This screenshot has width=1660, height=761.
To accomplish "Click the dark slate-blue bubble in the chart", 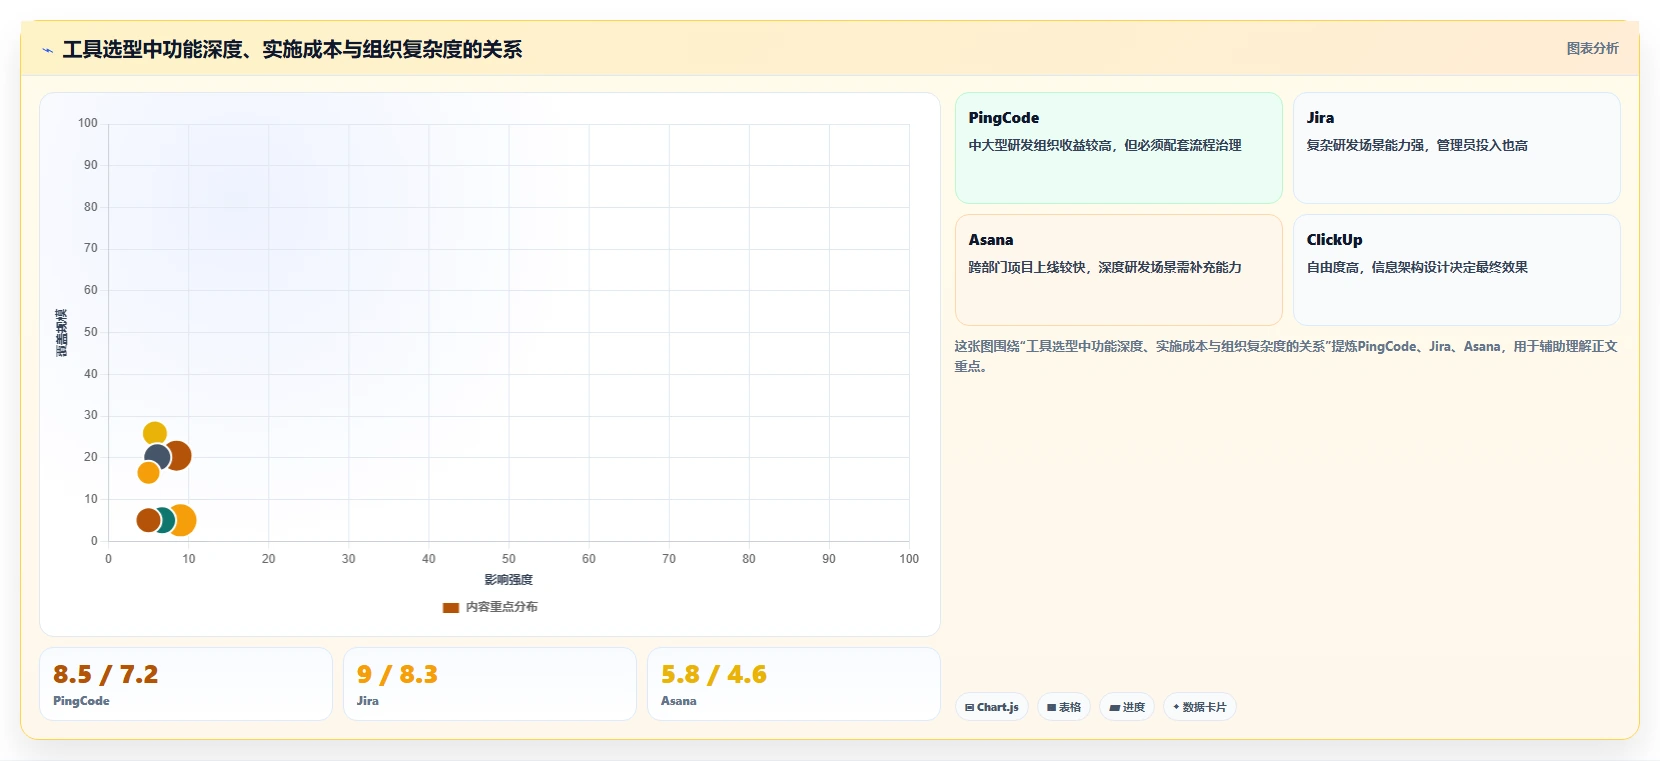I will click(x=157, y=458).
